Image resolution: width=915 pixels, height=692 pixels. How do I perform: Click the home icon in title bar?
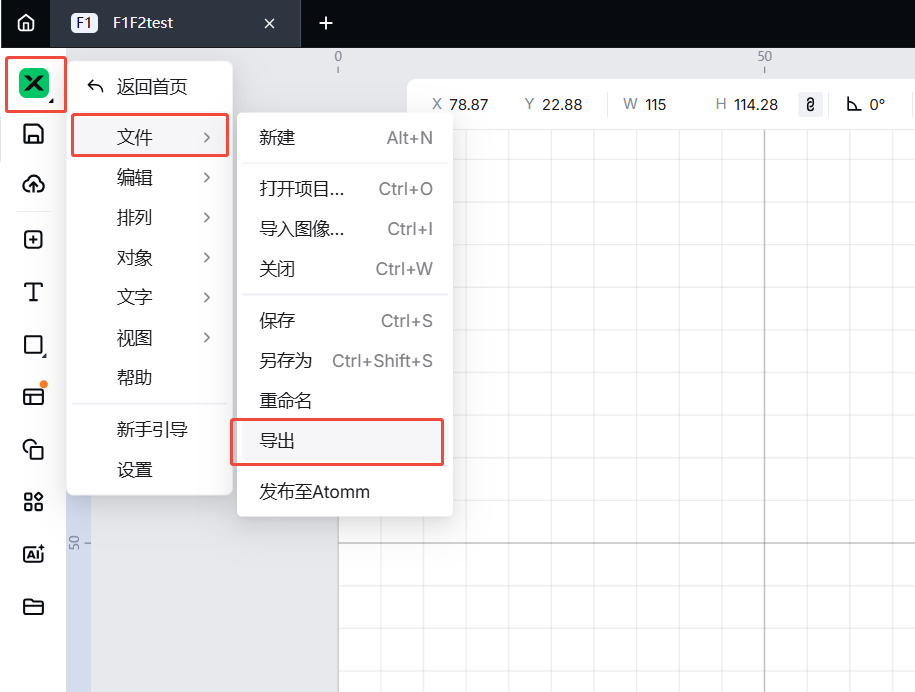26,23
